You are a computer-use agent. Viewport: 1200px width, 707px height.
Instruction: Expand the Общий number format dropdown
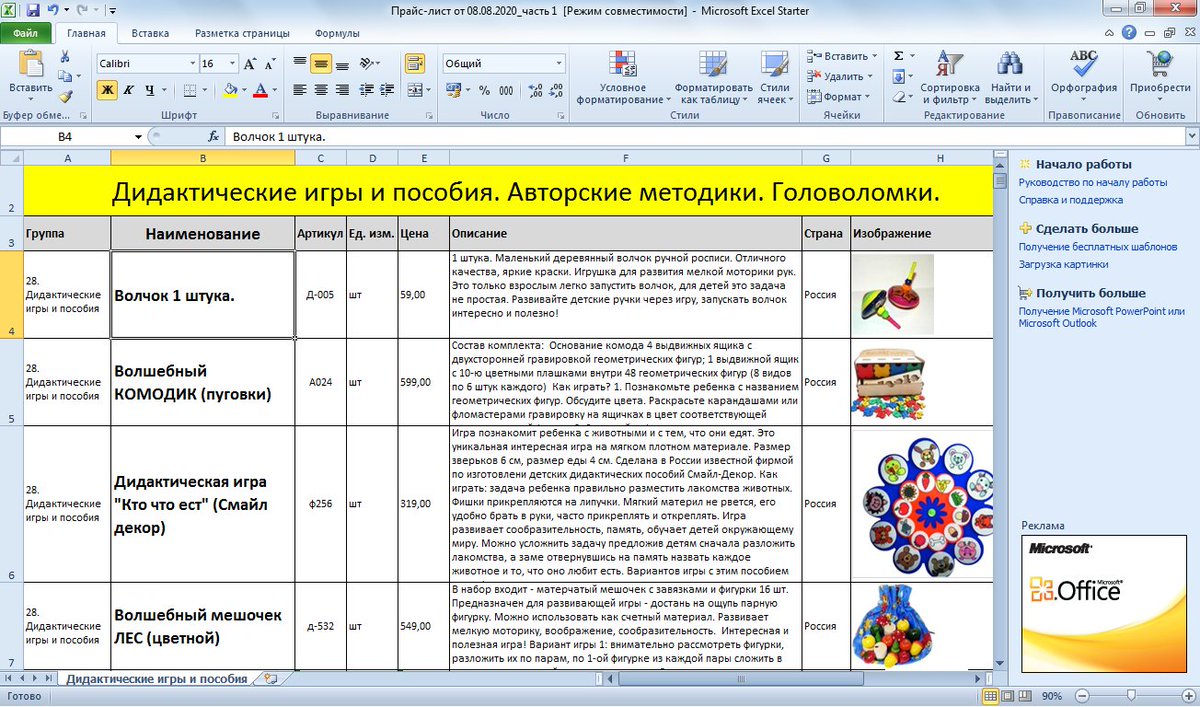click(x=559, y=64)
